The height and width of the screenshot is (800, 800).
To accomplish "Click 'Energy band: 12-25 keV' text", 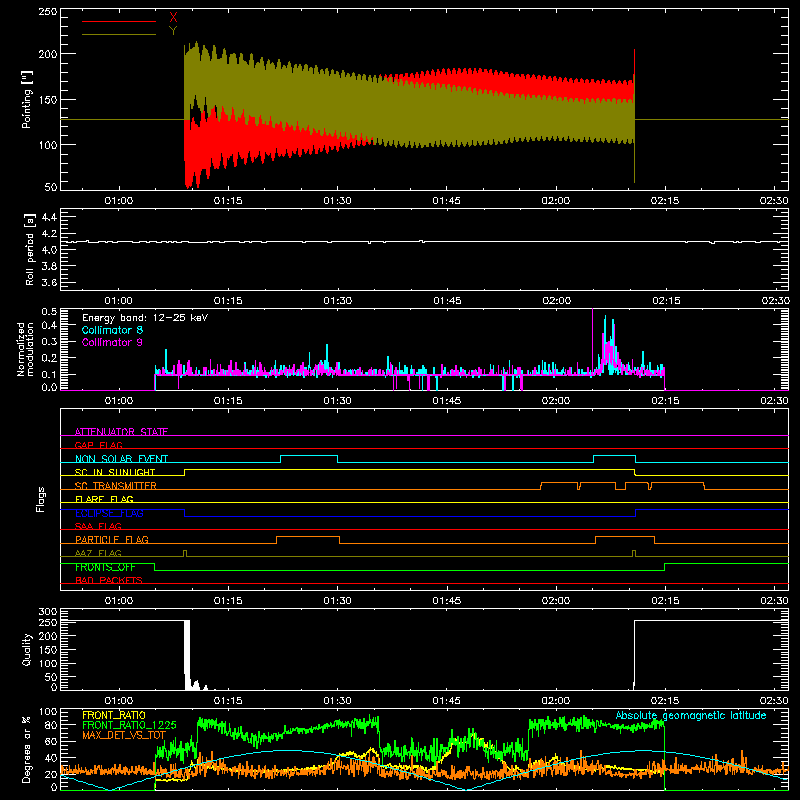I will tap(145, 318).
